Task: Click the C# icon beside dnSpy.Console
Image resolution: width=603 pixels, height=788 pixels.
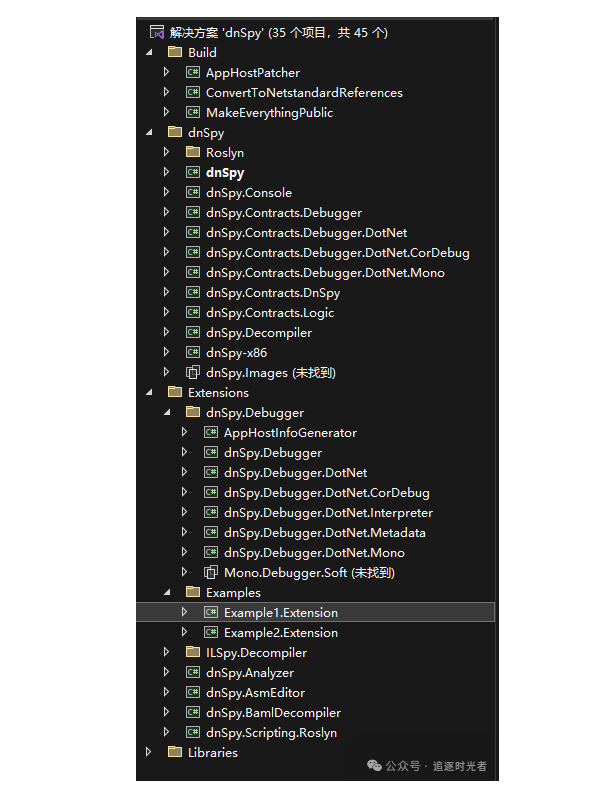Action: [193, 192]
